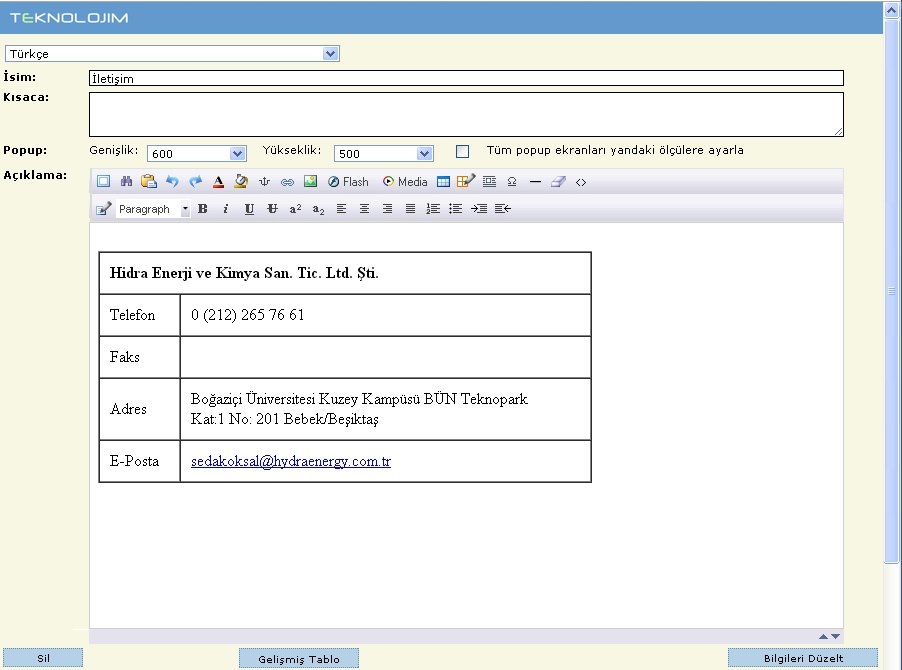
Task: Click the empty Faks value cell
Action: [385, 357]
